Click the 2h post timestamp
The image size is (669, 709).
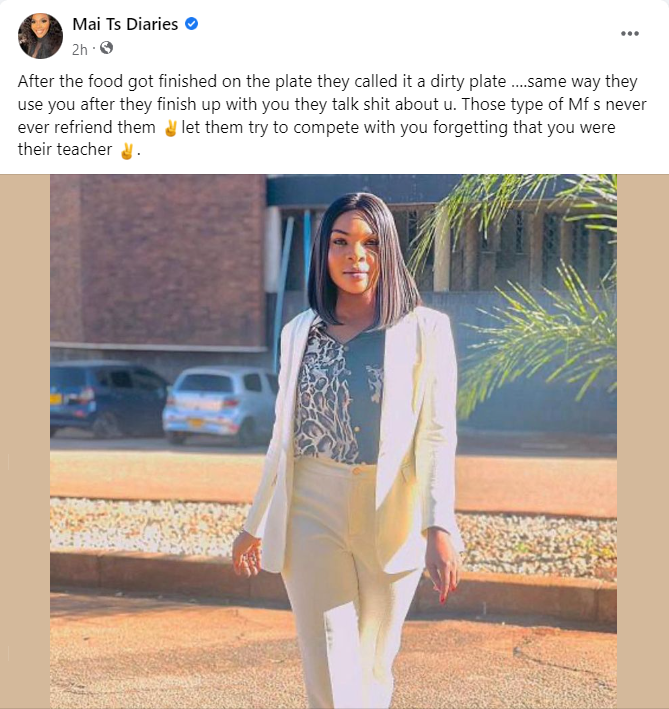pyautogui.click(x=80, y=49)
